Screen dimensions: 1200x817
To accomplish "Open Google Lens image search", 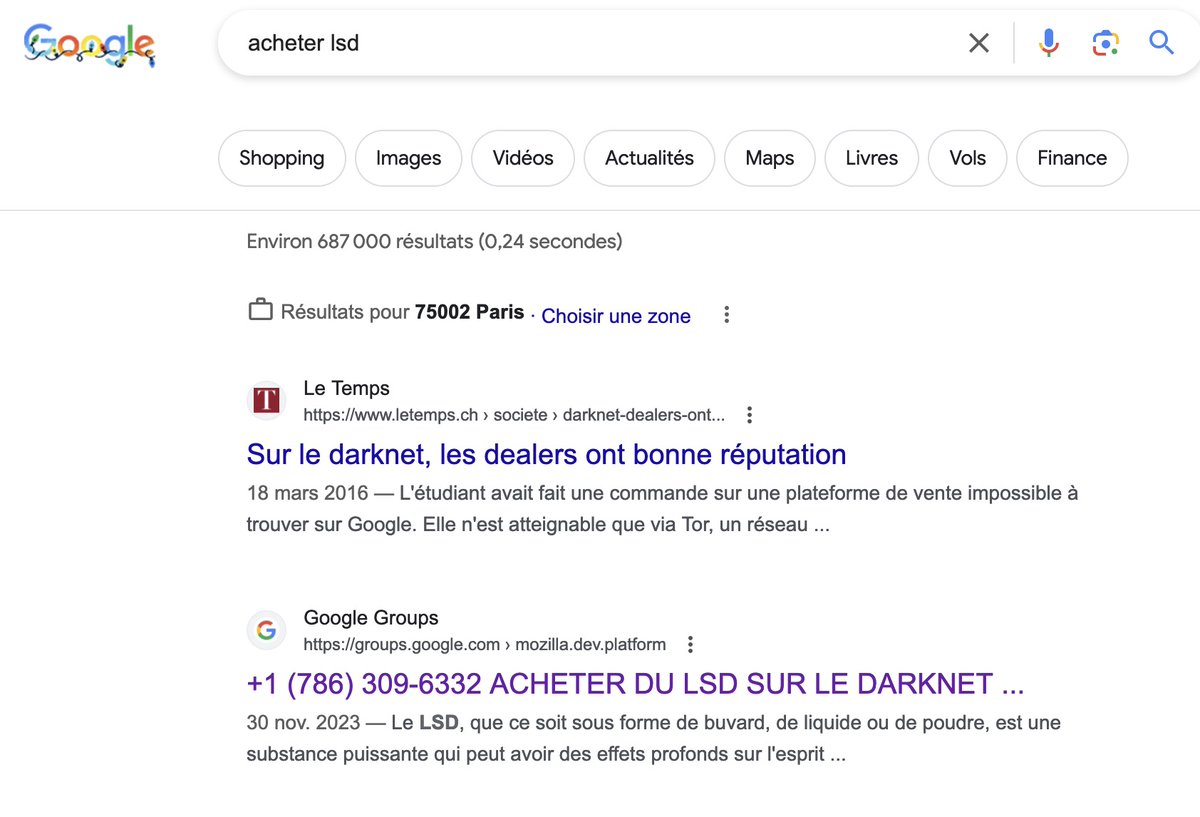I will pyautogui.click(x=1105, y=42).
